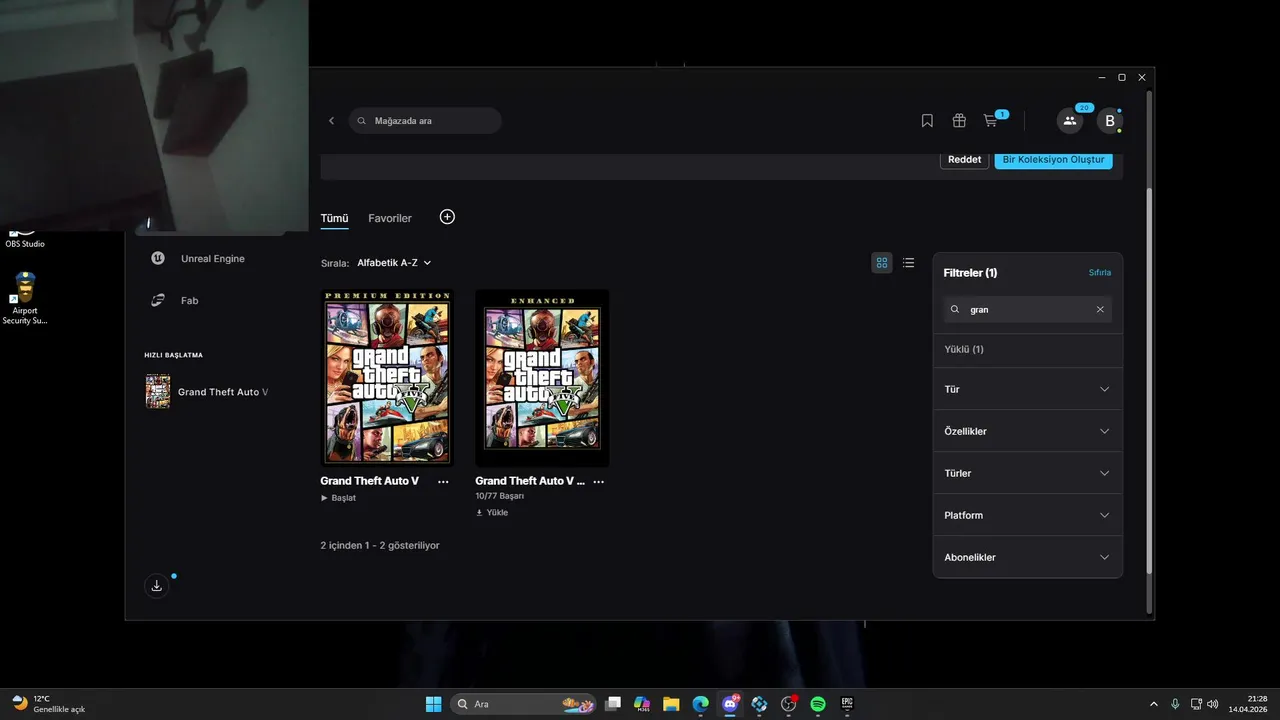This screenshot has height=720, width=1280.
Task: Open Epic Games Launcher on taskbar
Action: coord(847,704)
